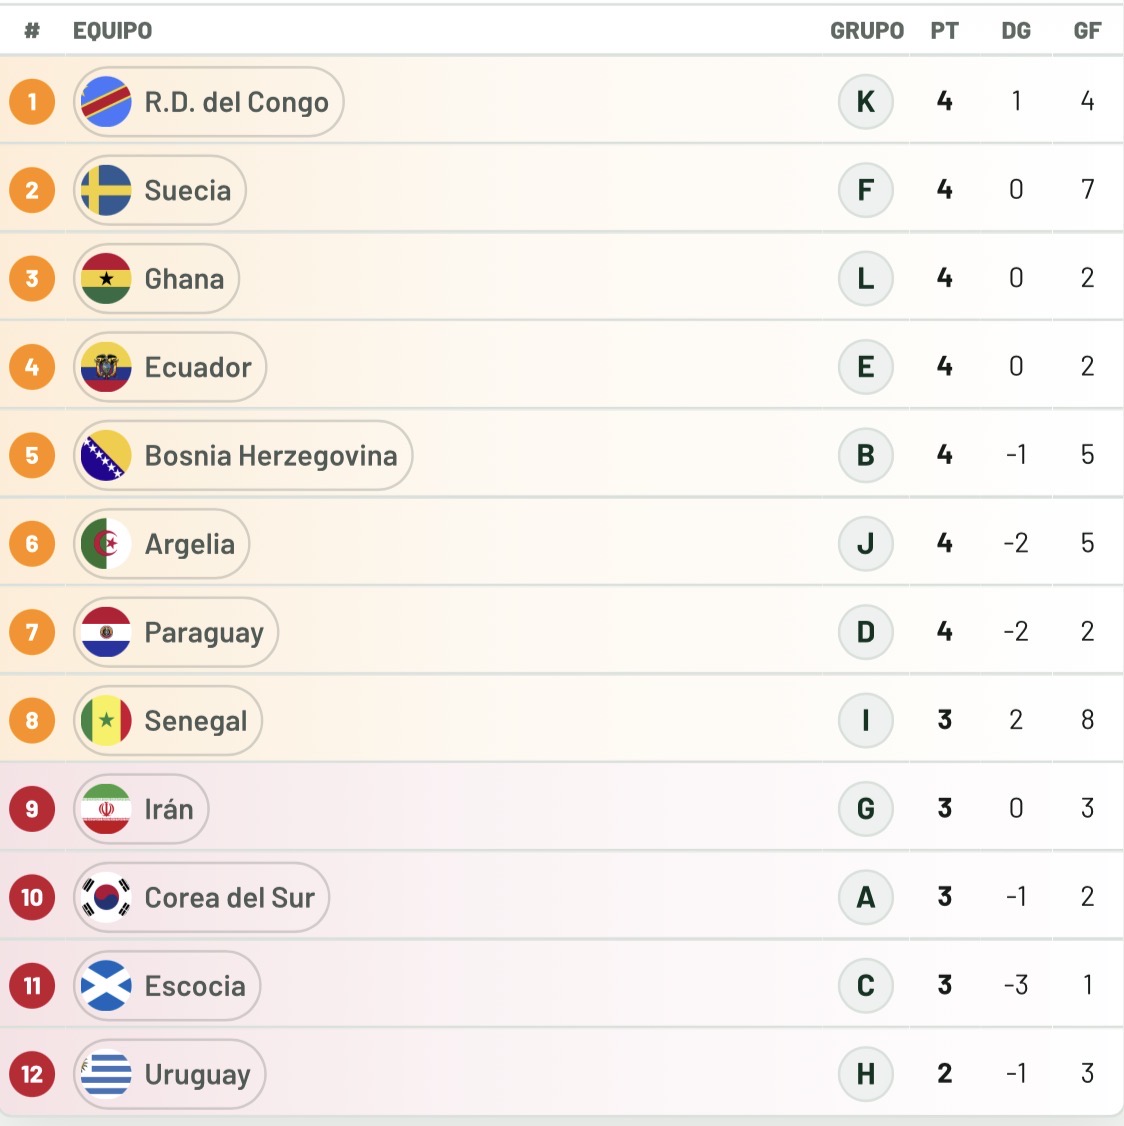Open the Paraguay team link
This screenshot has height=1126, width=1124.
click(x=176, y=632)
